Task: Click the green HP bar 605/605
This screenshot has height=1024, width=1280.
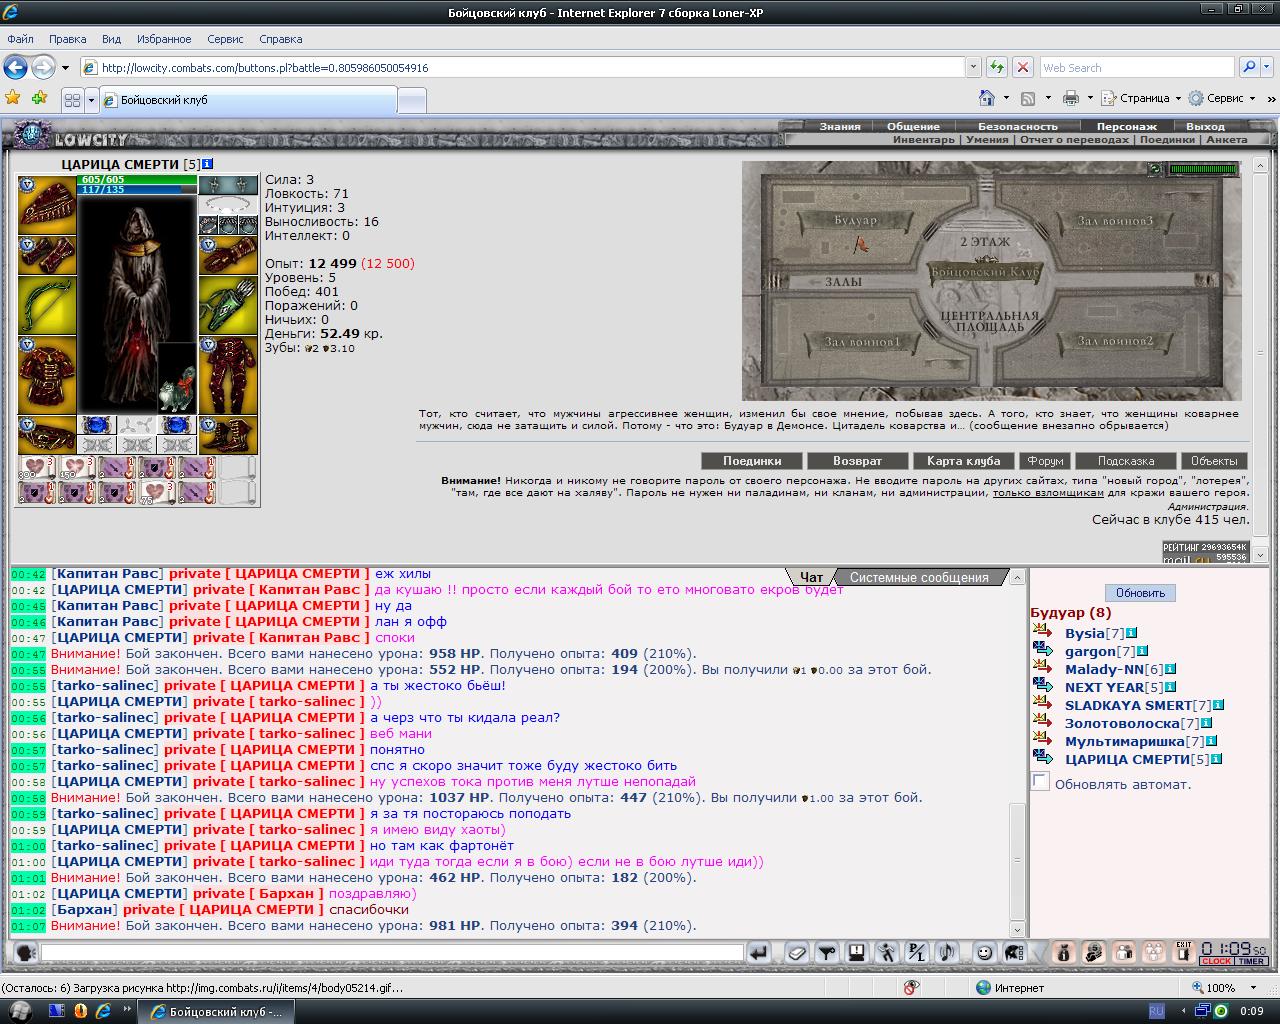Action: point(137,179)
